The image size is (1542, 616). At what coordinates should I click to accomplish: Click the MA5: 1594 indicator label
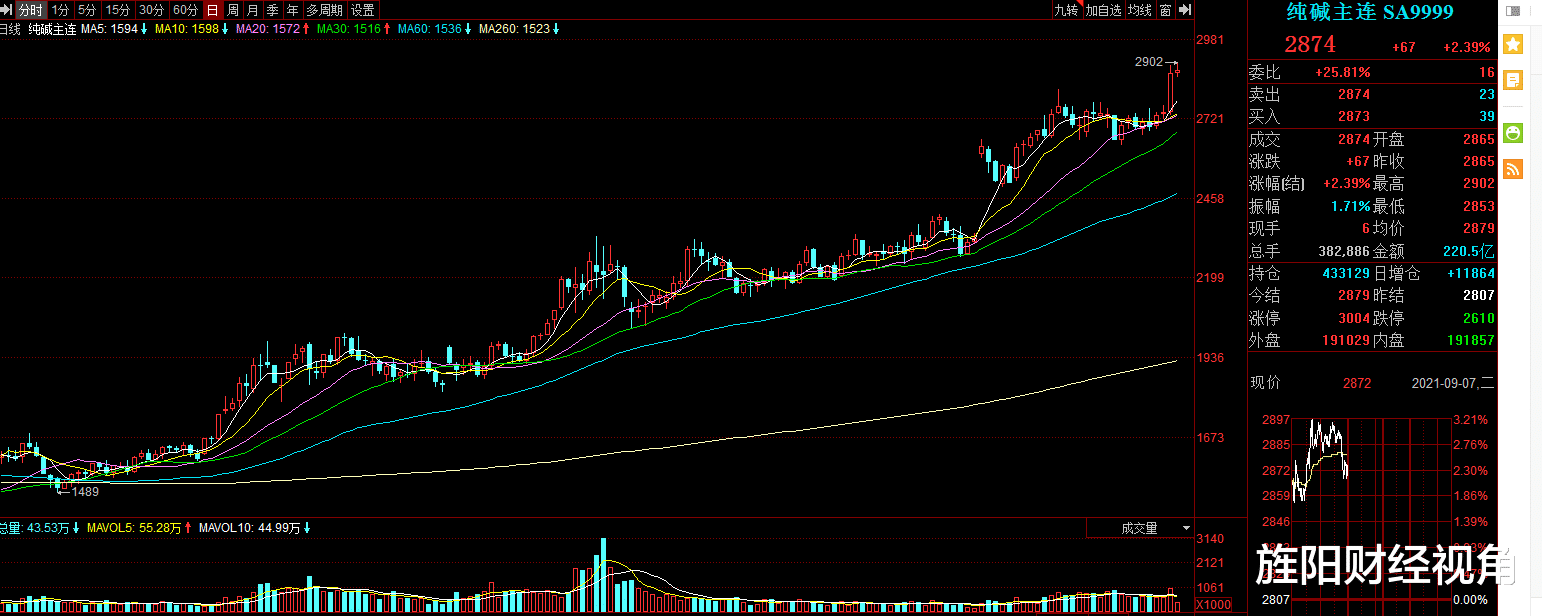(113, 29)
